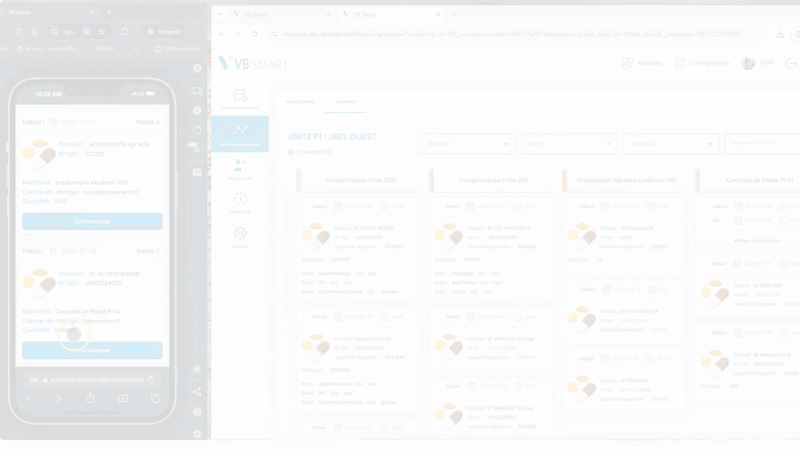Reload the page in the browser toolbar
The width and height of the screenshot is (800, 450).
point(255,34)
